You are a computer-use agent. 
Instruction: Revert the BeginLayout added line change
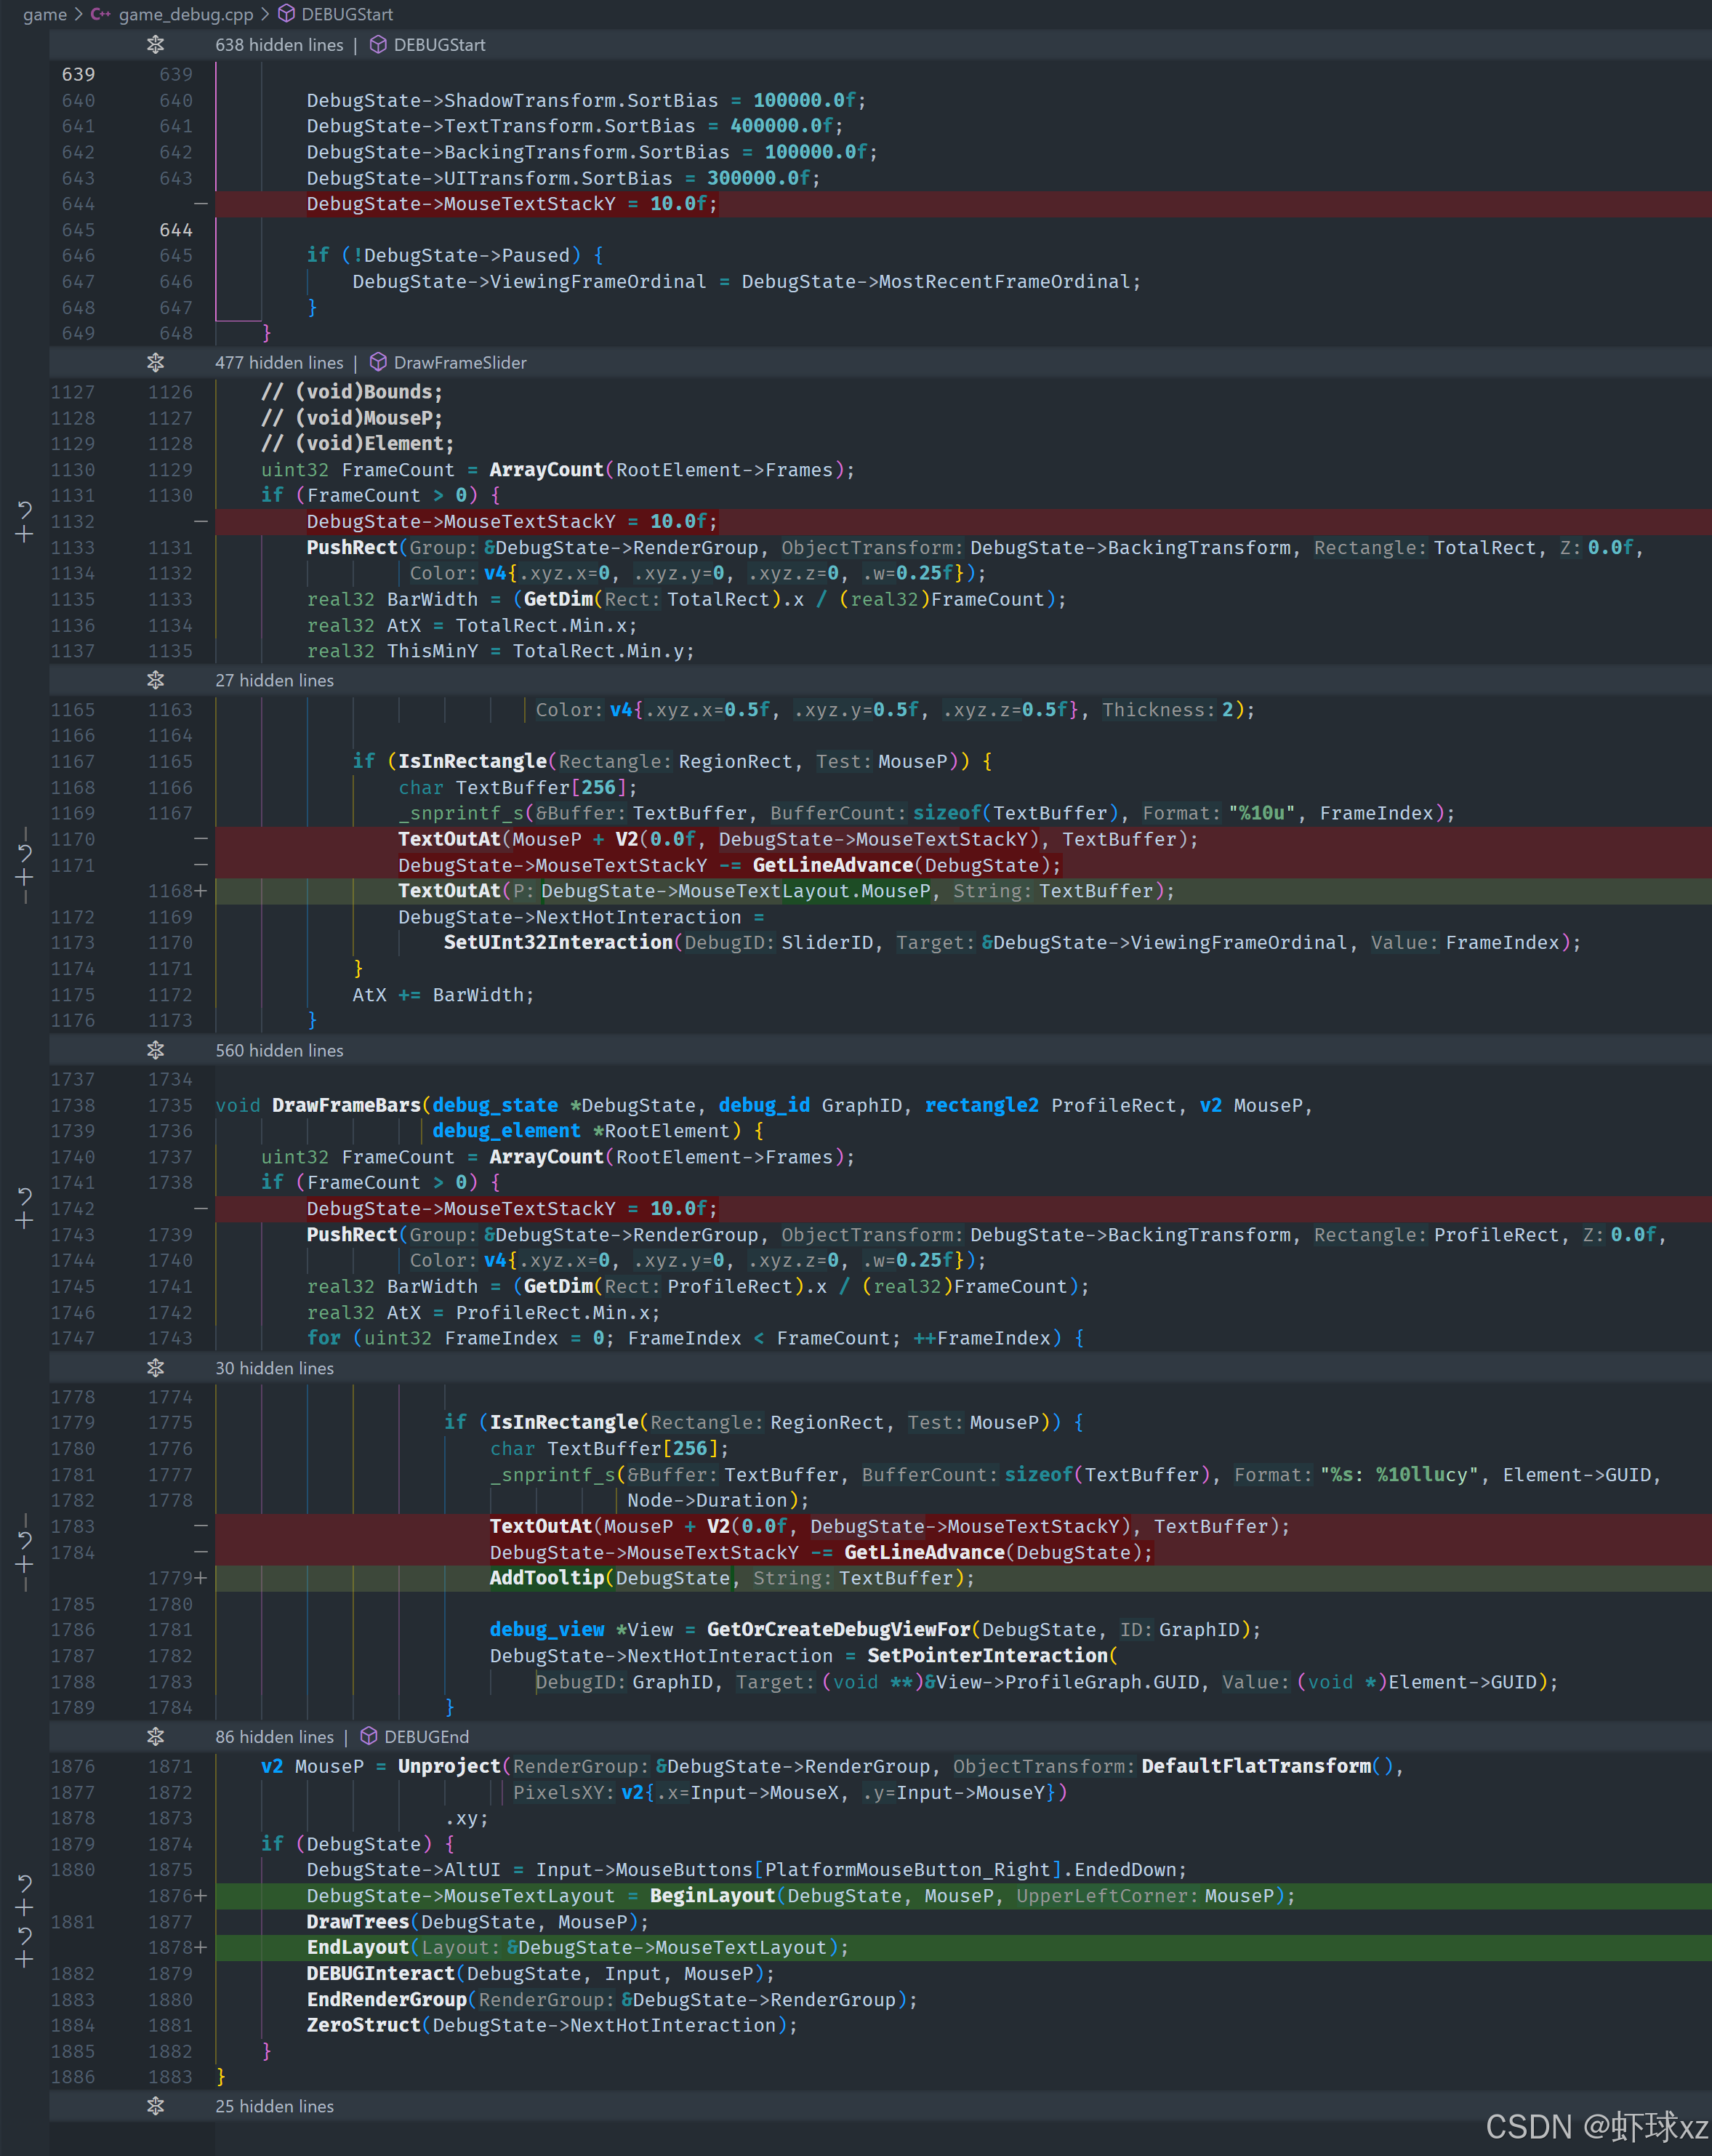[x=25, y=1883]
